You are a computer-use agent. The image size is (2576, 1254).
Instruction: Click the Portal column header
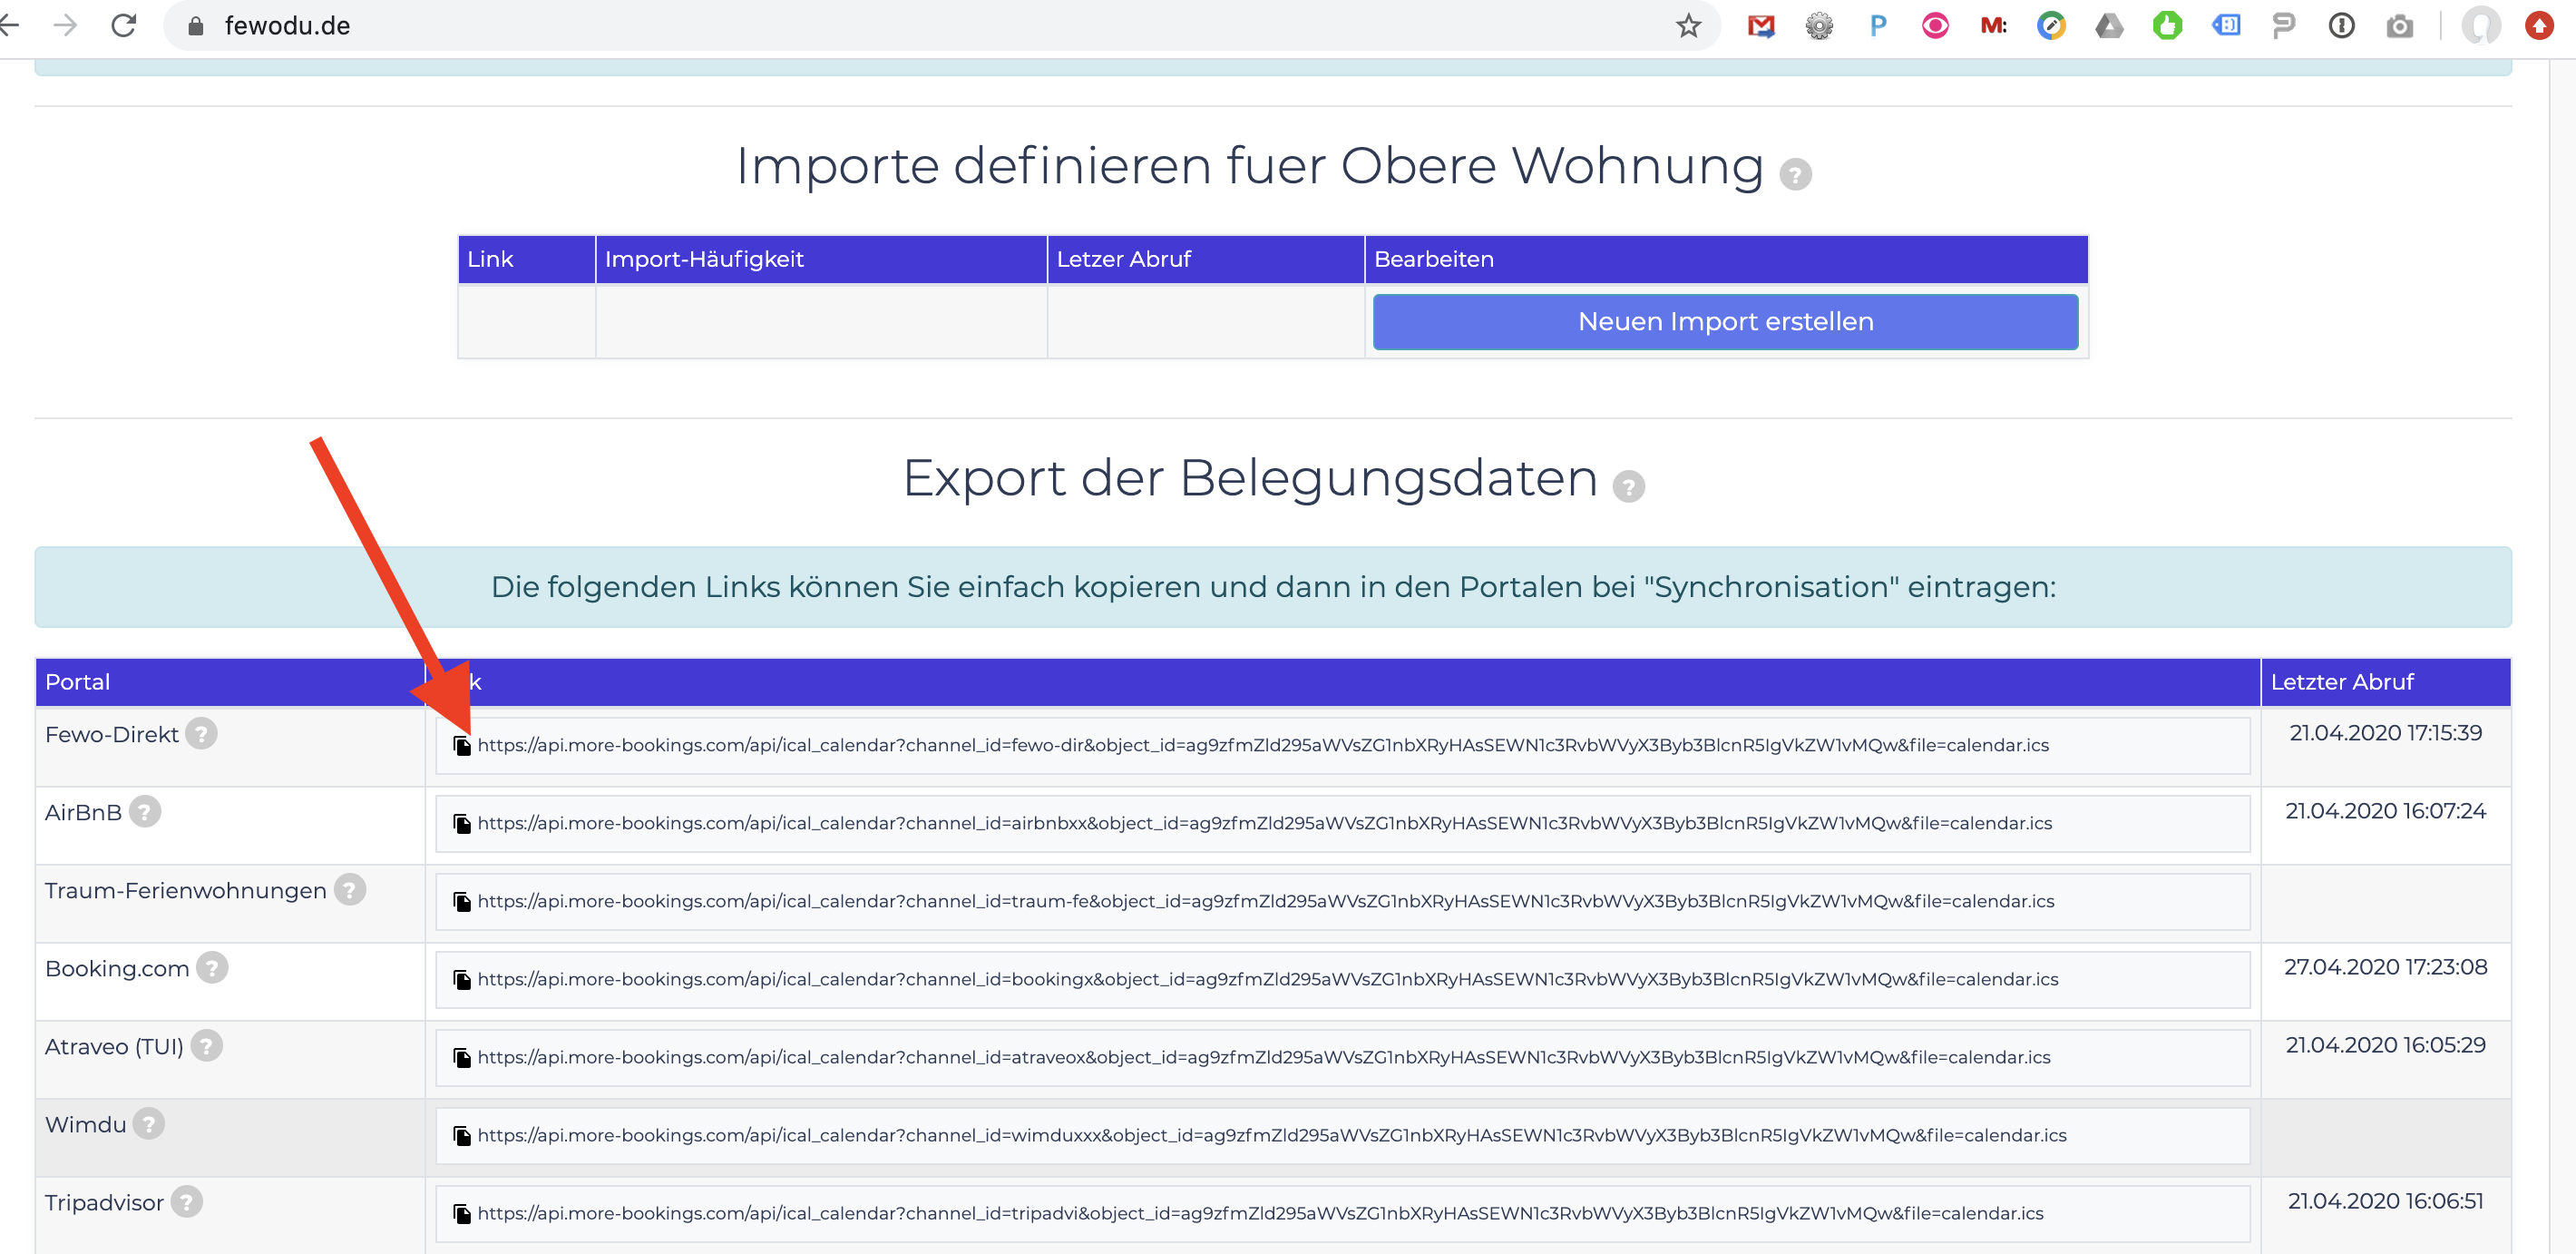point(230,682)
